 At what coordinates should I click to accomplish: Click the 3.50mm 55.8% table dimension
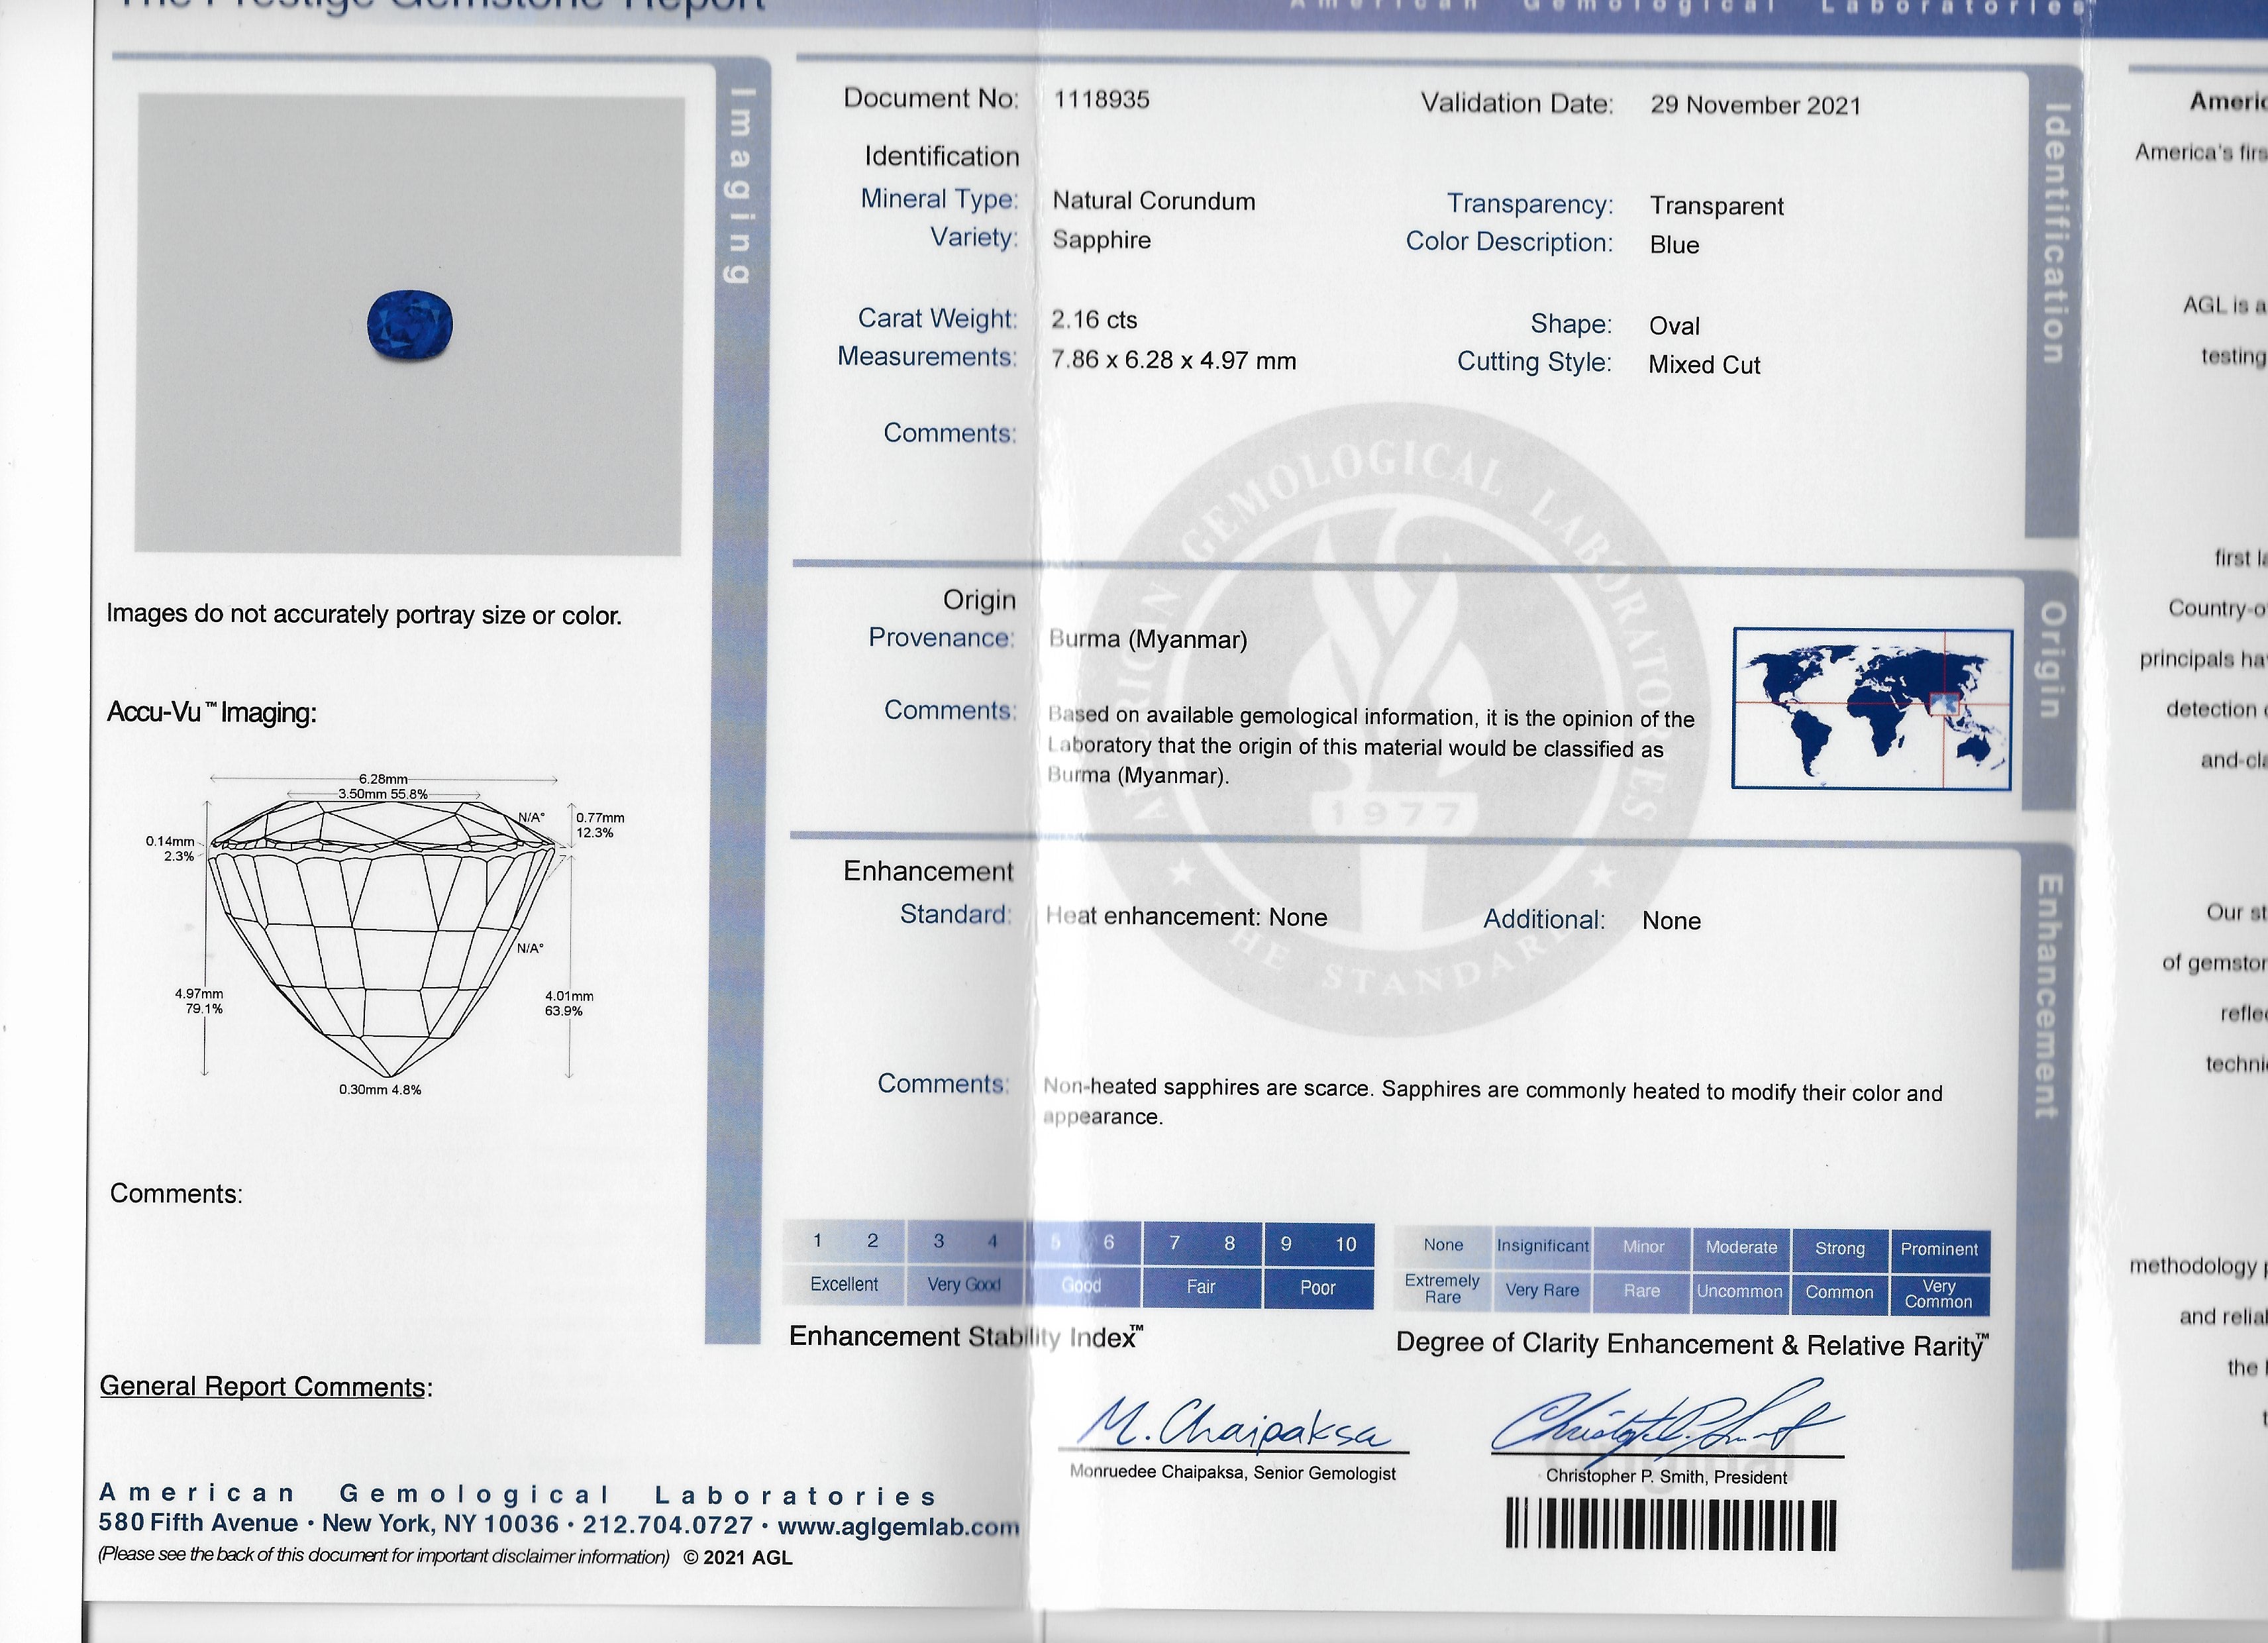pyautogui.click(x=383, y=794)
